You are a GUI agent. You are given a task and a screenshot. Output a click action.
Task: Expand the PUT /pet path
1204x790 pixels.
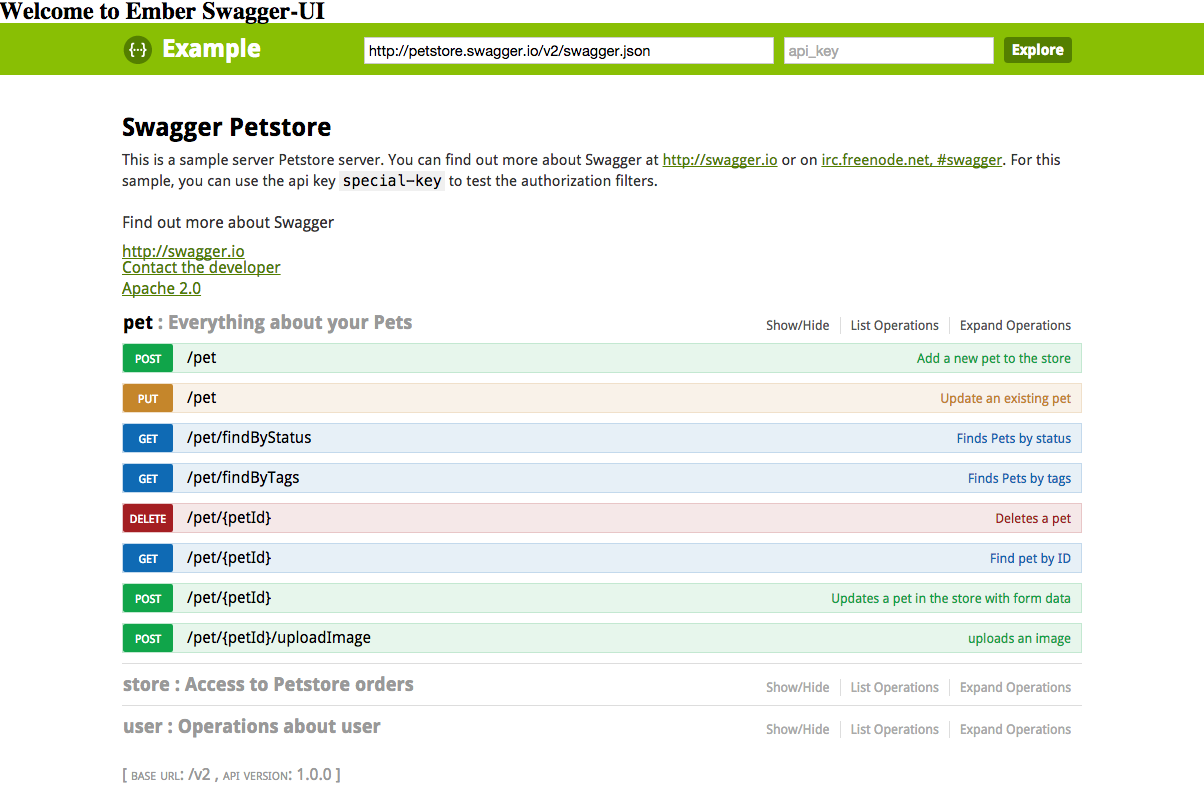[x=201, y=398]
